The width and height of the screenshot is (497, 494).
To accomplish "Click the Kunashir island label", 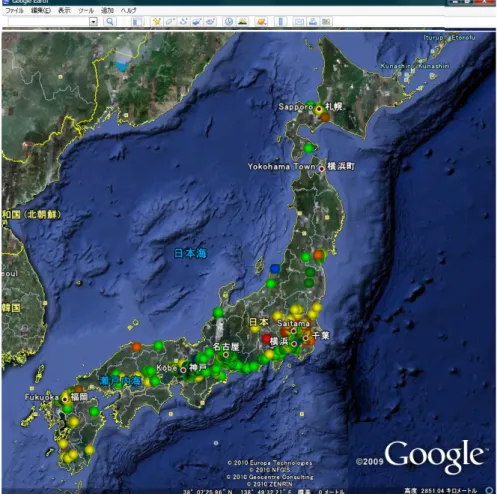I will [x=415, y=66].
